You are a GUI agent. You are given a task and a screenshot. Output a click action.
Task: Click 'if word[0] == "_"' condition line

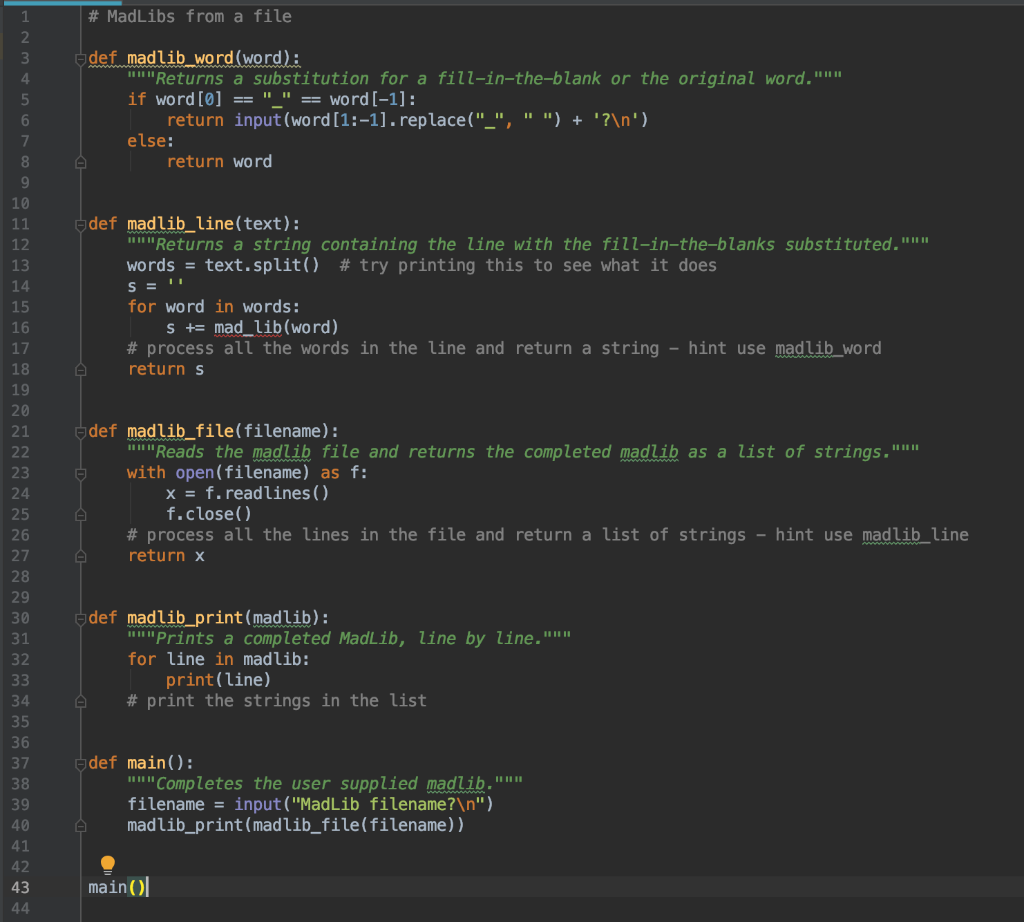pyautogui.click(x=272, y=99)
